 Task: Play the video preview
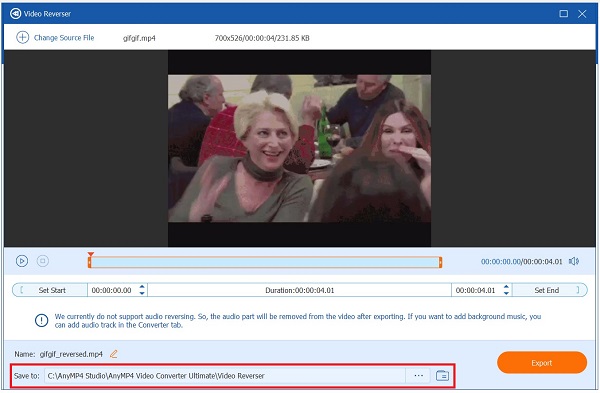22,261
